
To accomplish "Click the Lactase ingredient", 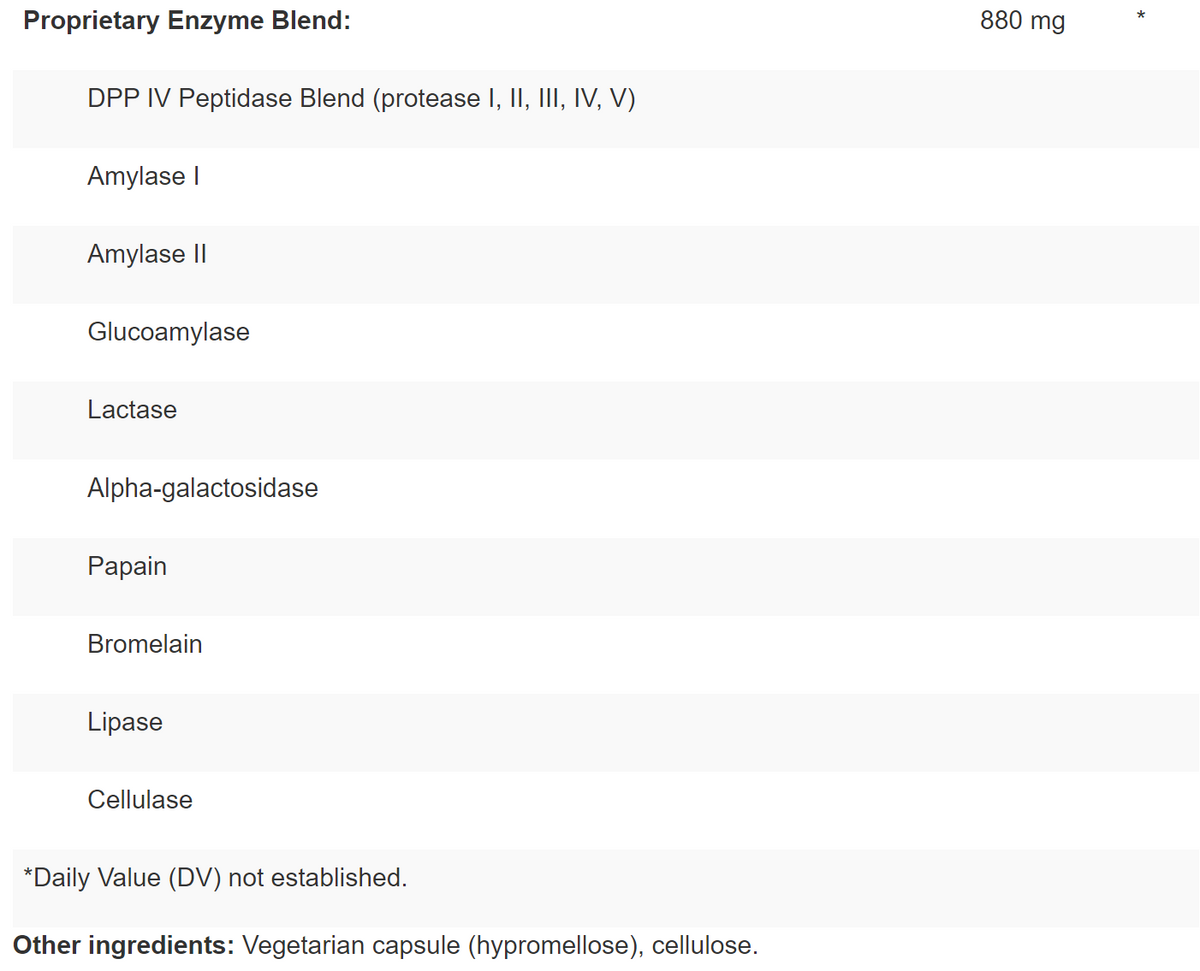I will tap(132, 410).
